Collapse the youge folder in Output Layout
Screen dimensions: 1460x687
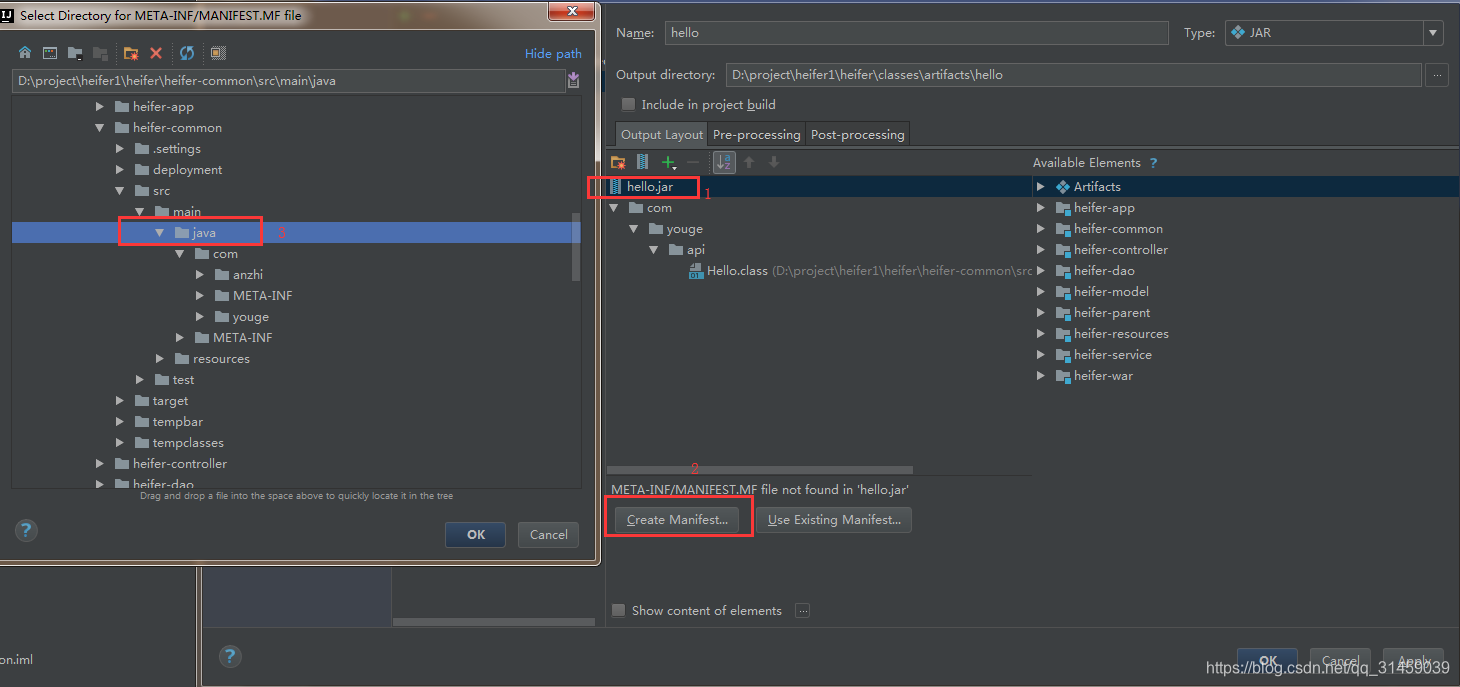click(x=633, y=229)
